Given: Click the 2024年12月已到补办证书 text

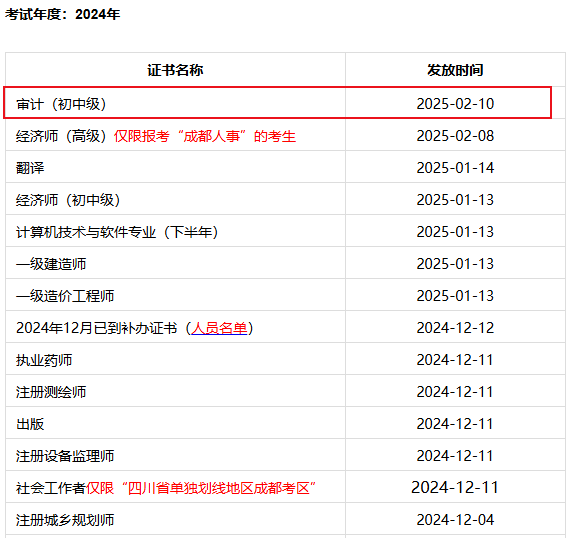Looking at the screenshot, I should pyautogui.click(x=97, y=328).
